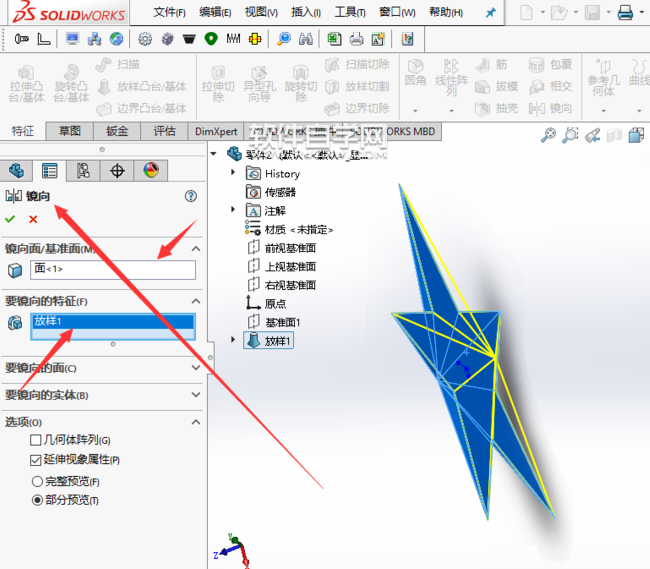Click the globe icon in toolbar
The width and height of the screenshot is (650, 569).
click(116, 39)
